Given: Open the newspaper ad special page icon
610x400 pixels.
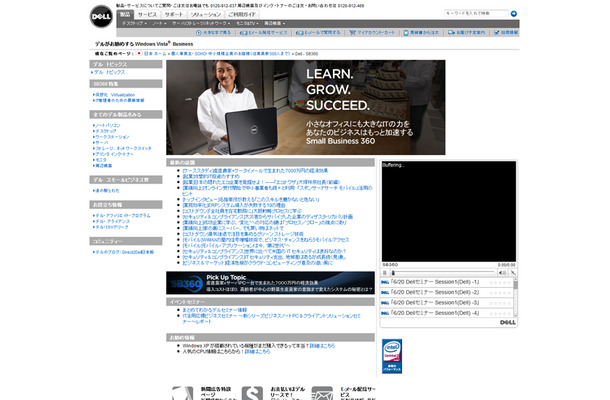Looking at the screenshot, I should click(182, 393).
